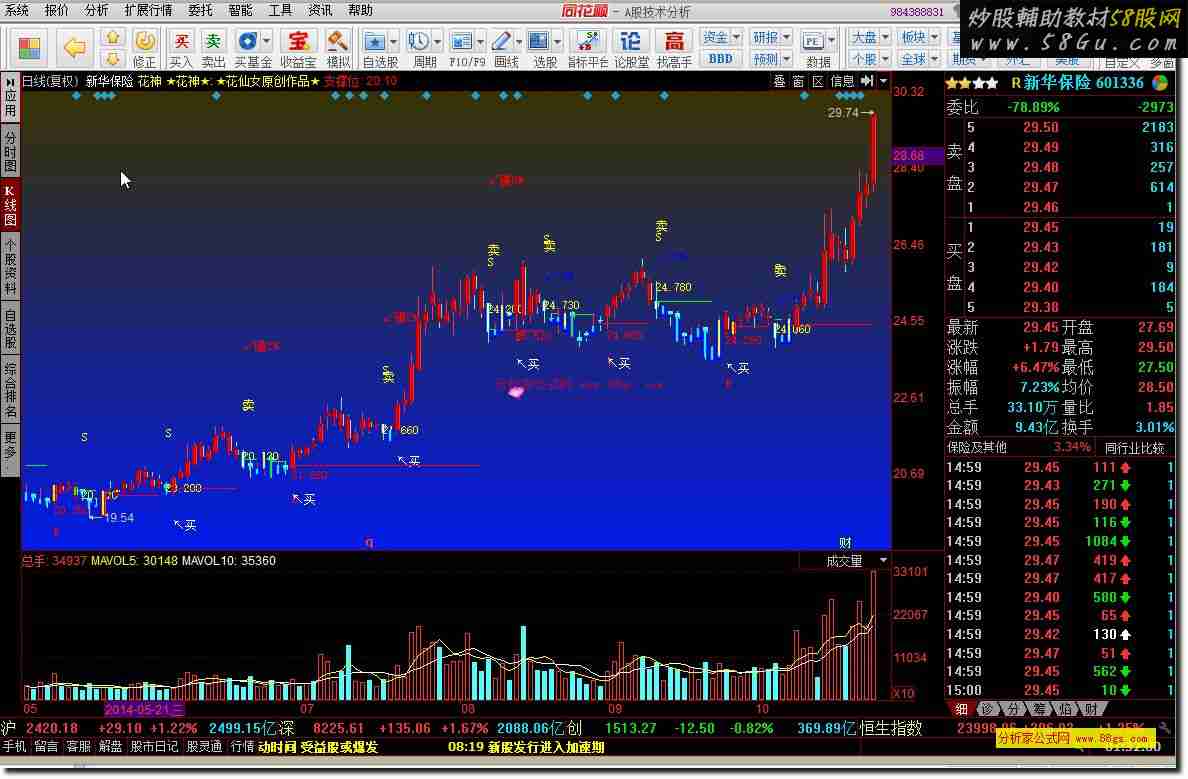Screen dimensions: 1188x779
Task: Go back with the yellow left arrow
Action: click(x=74, y=48)
